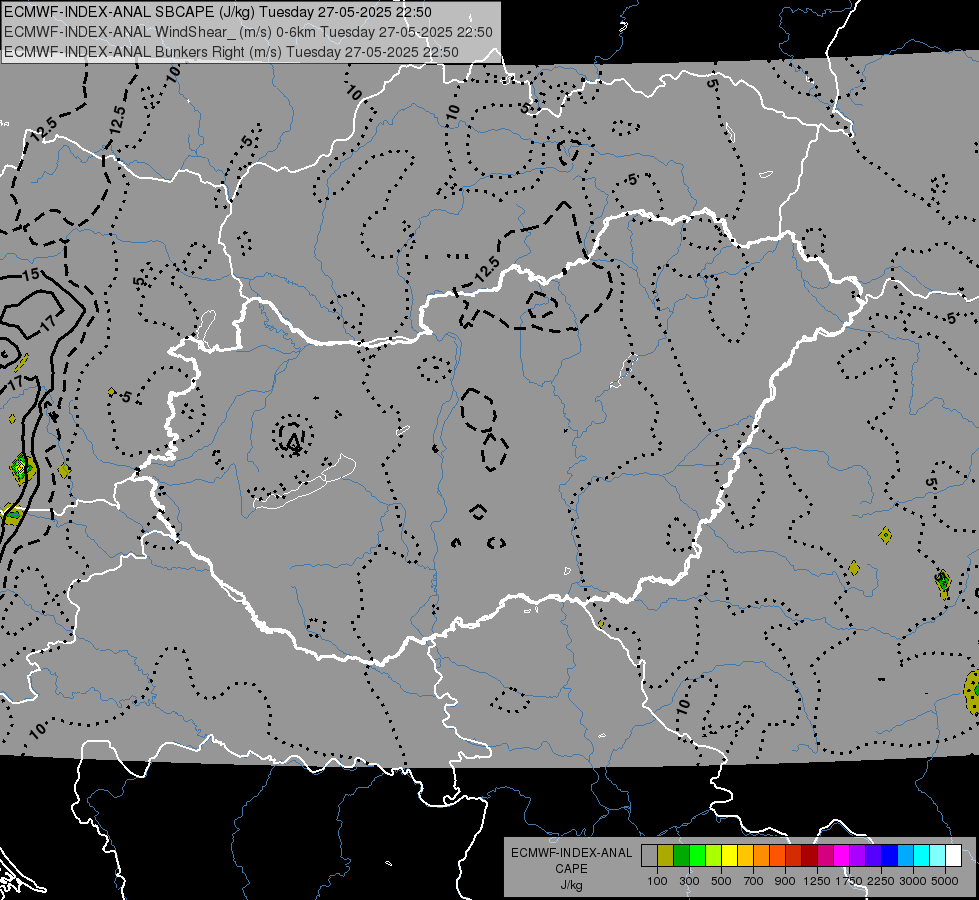This screenshot has width=979, height=900.
Task: Click the olive swatch right of 100 tick
Action: pos(666,855)
